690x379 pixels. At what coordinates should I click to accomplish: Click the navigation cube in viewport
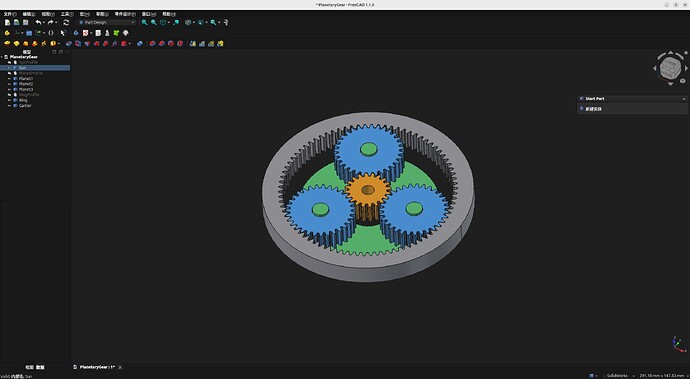tap(670, 68)
